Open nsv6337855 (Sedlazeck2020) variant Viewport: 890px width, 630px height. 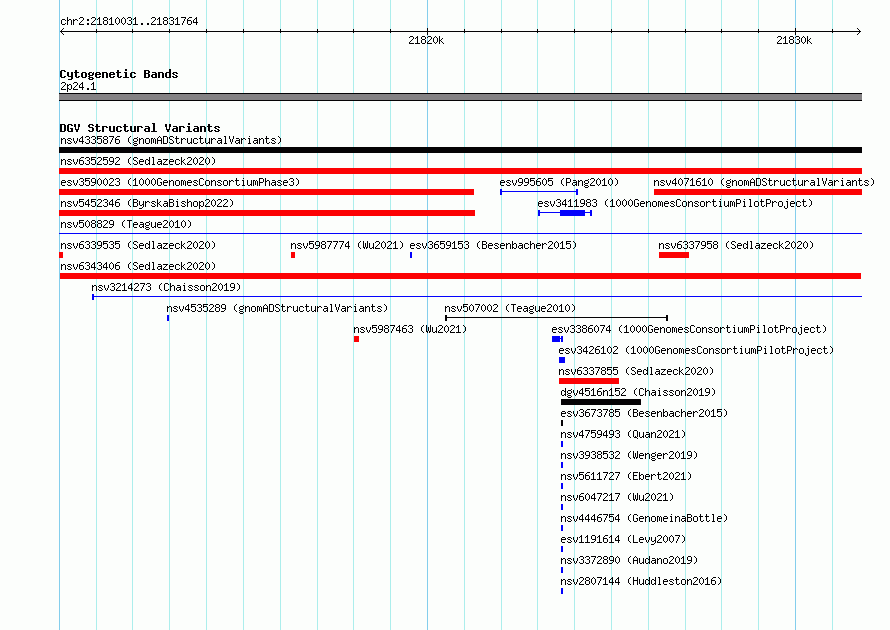click(636, 371)
